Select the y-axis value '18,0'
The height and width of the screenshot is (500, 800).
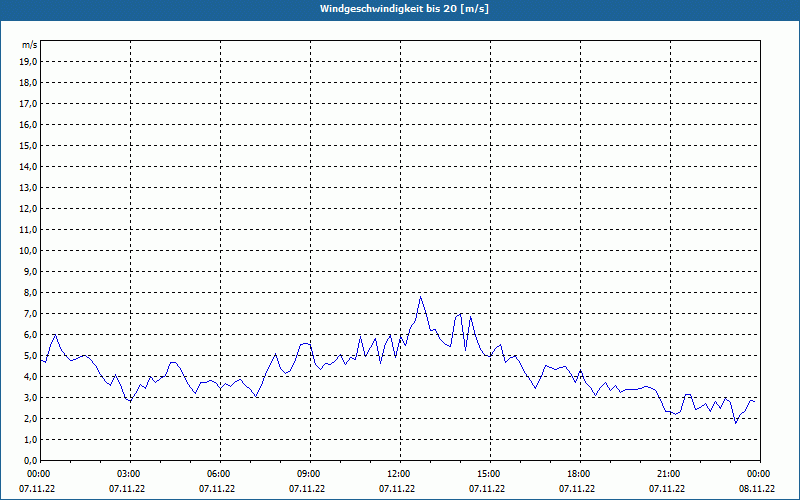[29, 83]
